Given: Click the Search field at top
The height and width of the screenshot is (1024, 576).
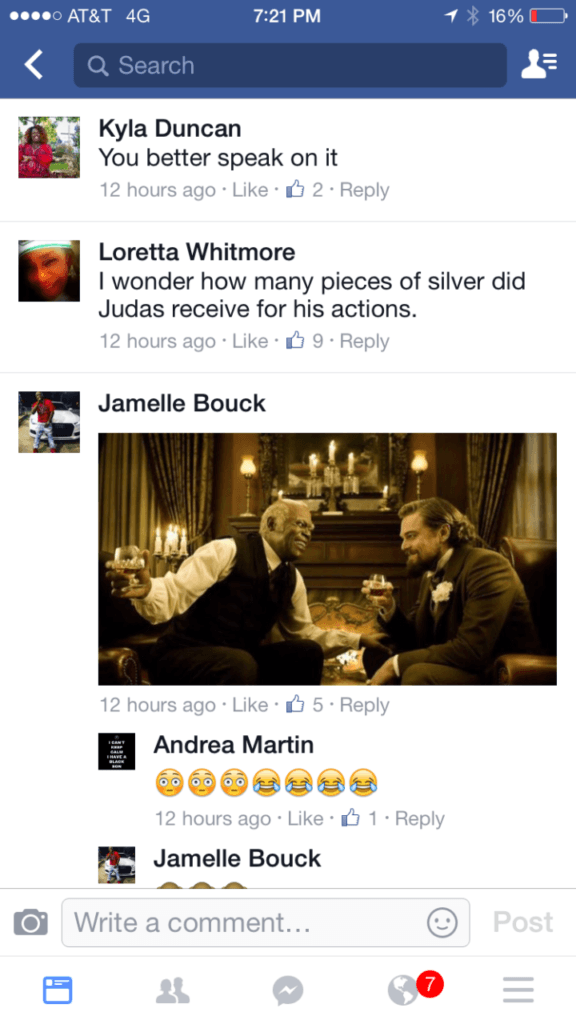Looking at the screenshot, I should tap(290, 65).
